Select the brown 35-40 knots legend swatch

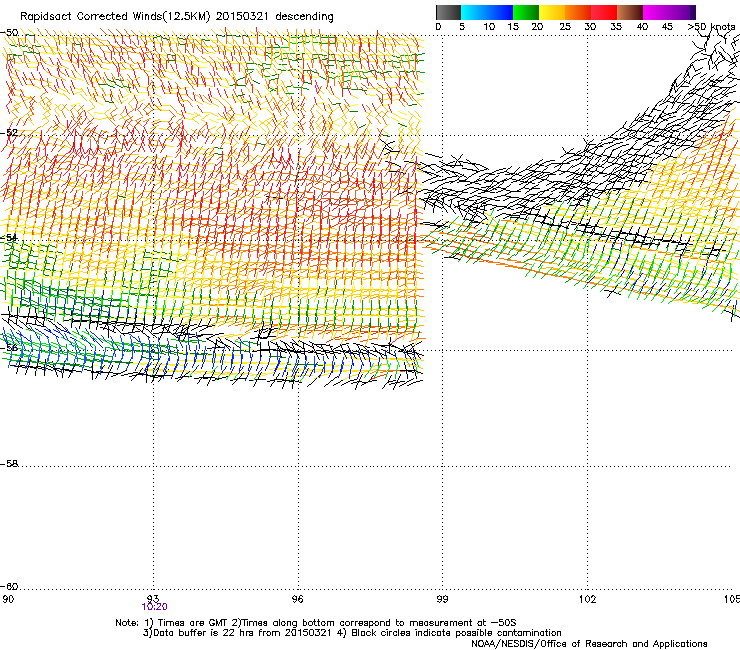click(630, 12)
